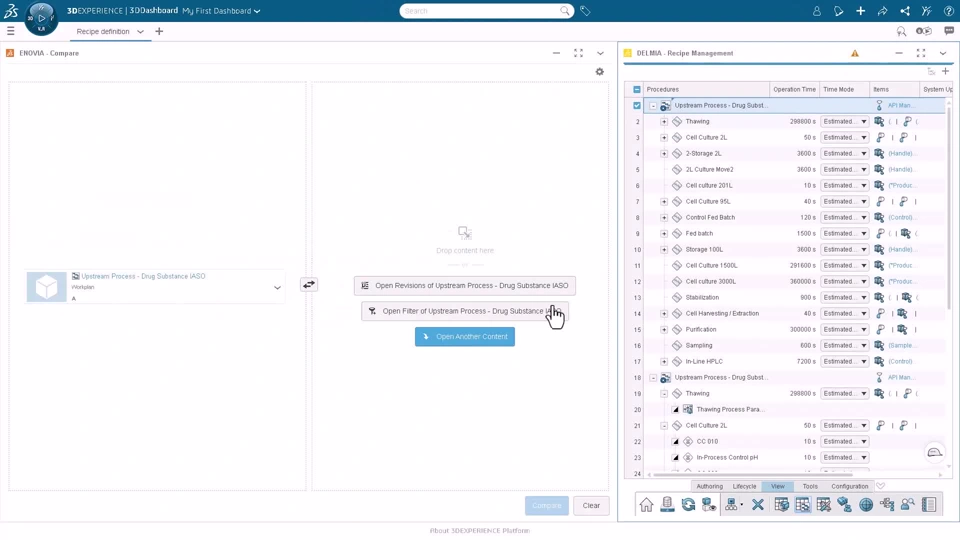The height and width of the screenshot is (540, 960).
Task: Click the tag icon beside the search bar
Action: pyautogui.click(x=585, y=10)
